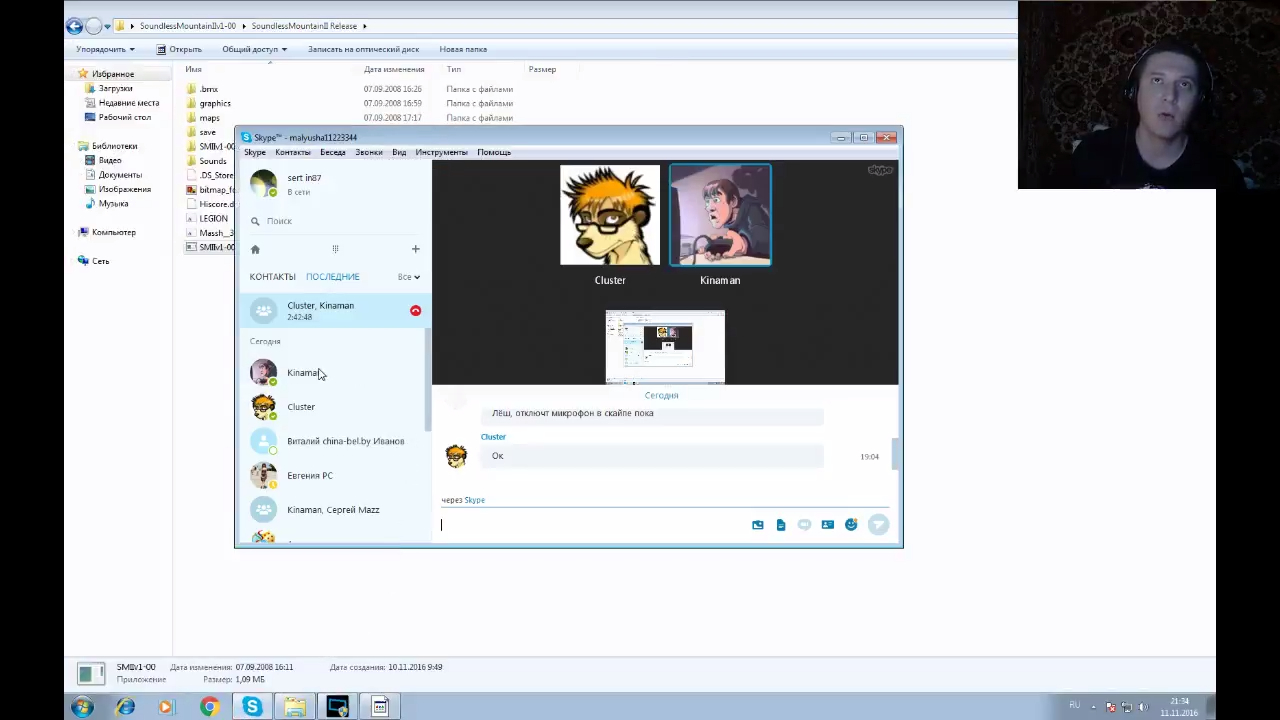
Task: Open Internet Explorer from the taskbar
Action: coord(125,707)
